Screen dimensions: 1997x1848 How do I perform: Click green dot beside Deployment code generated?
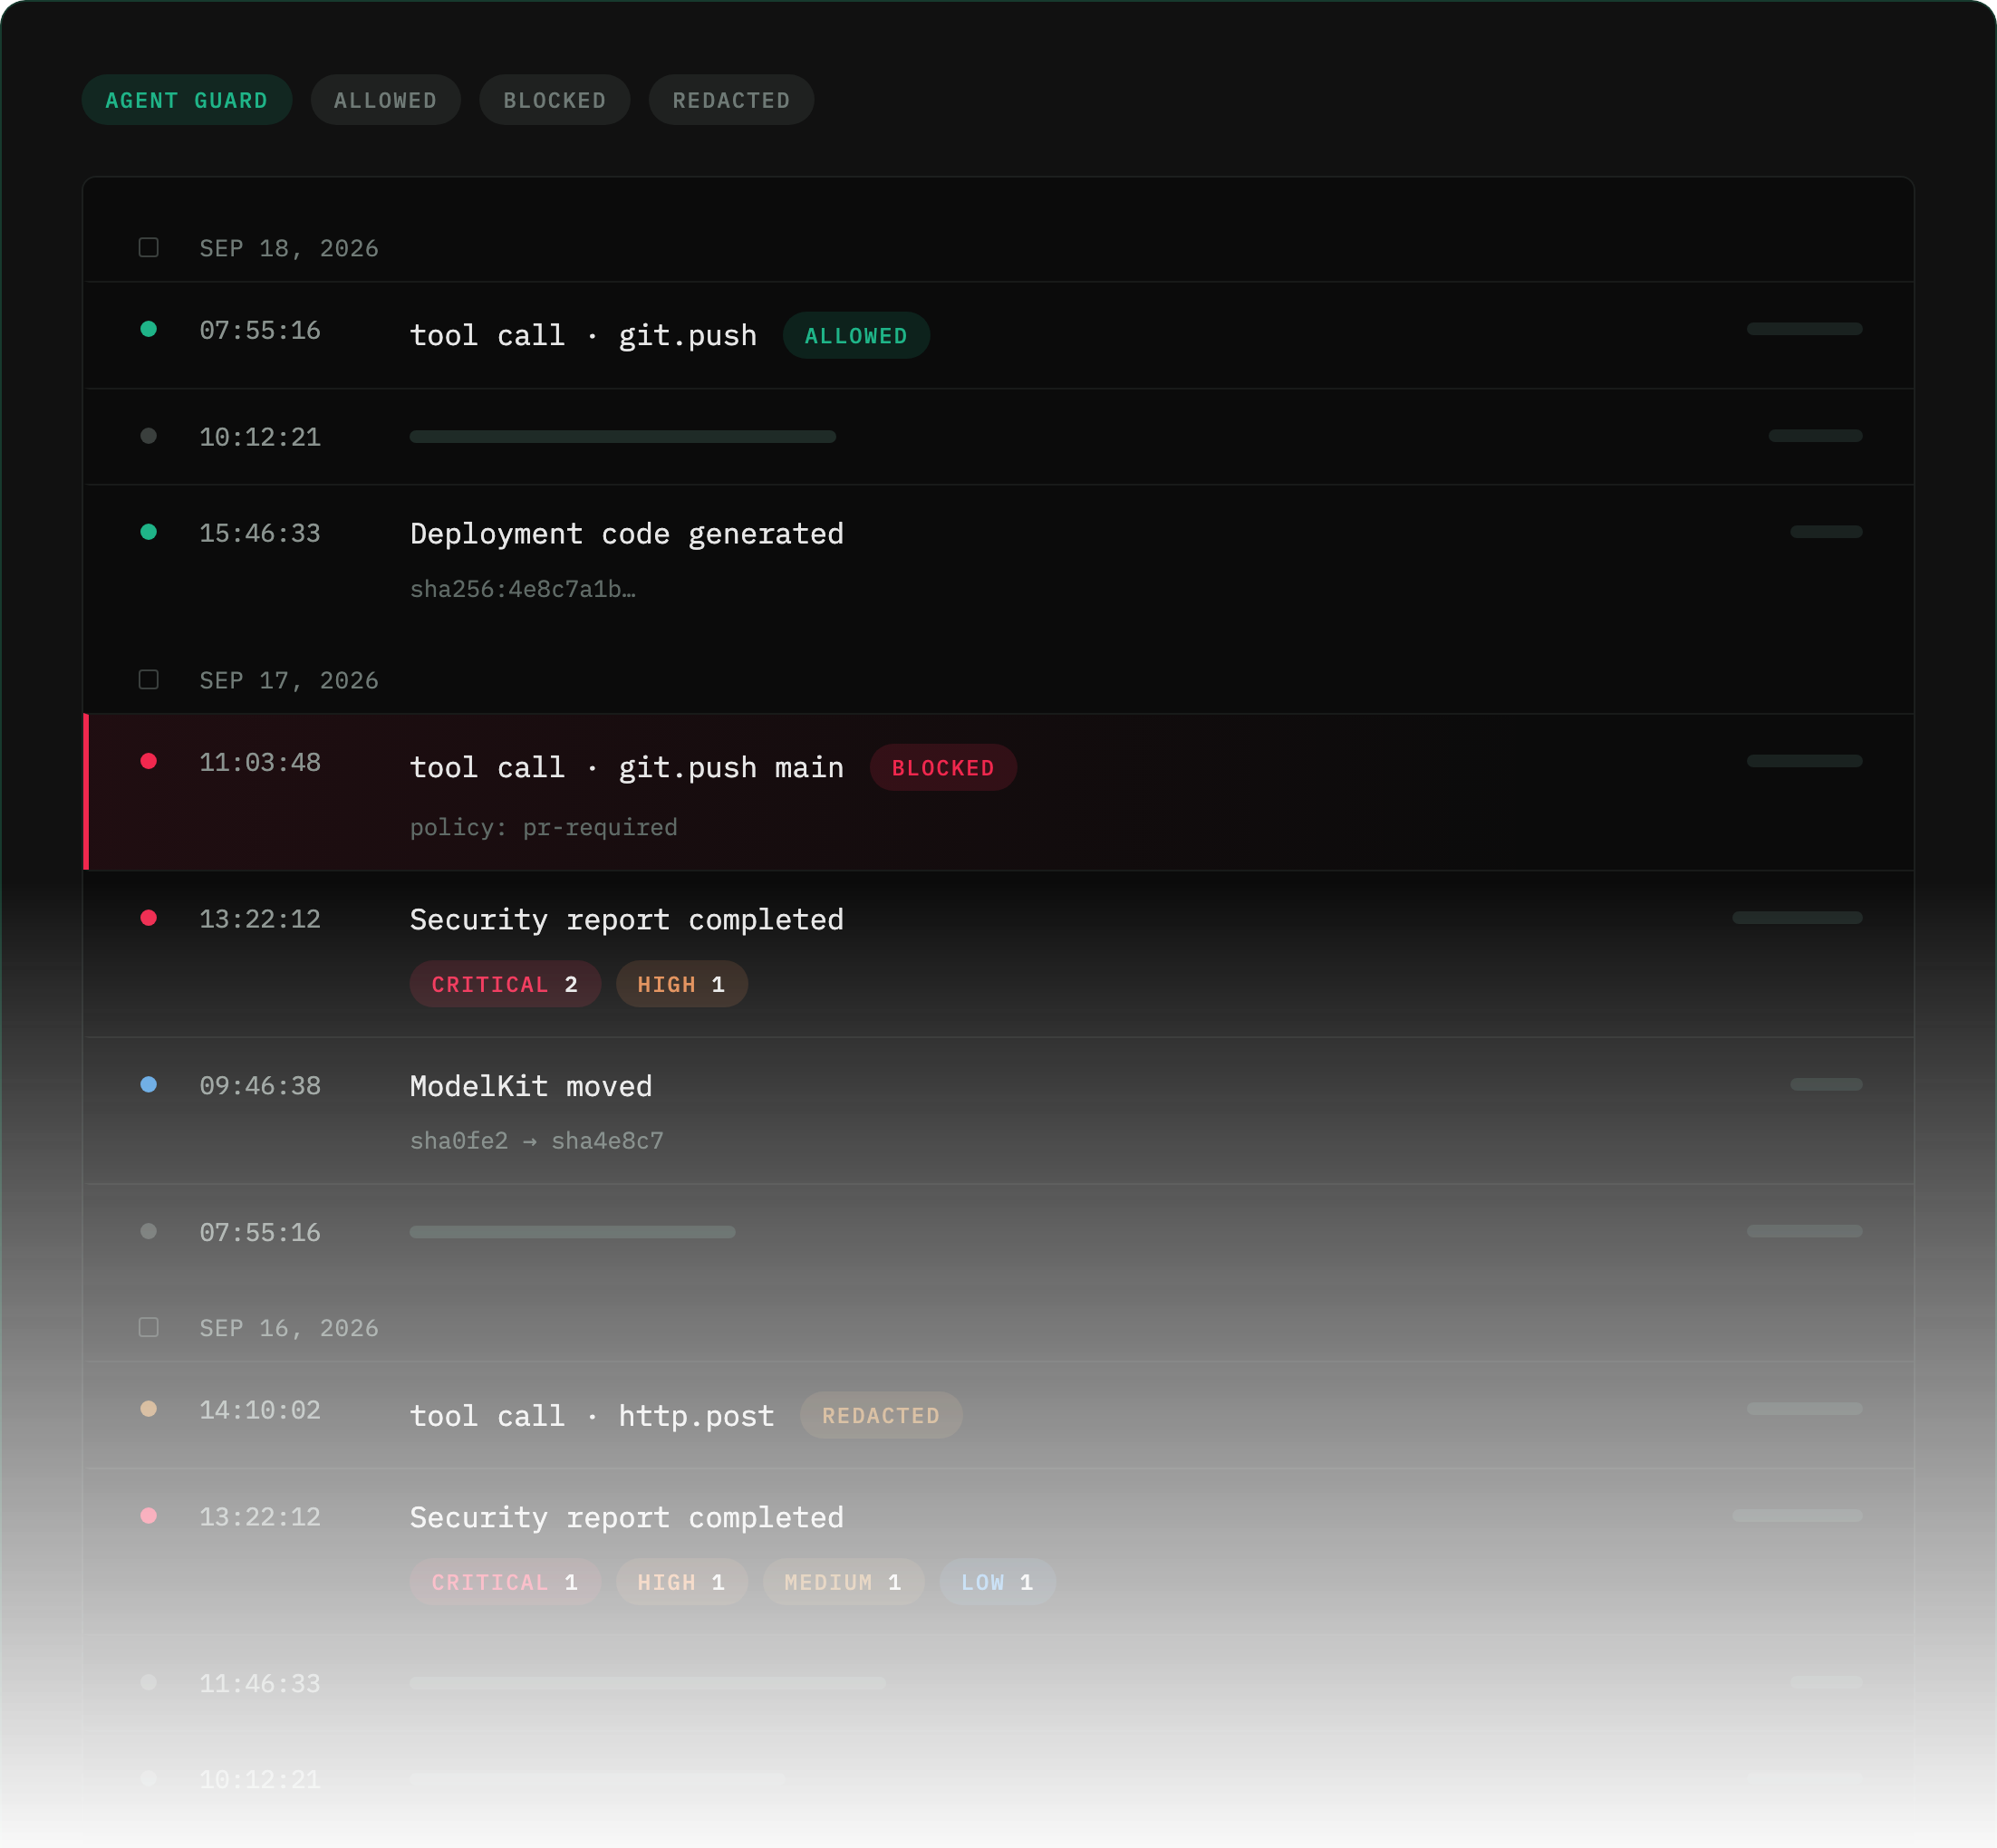click(x=149, y=532)
